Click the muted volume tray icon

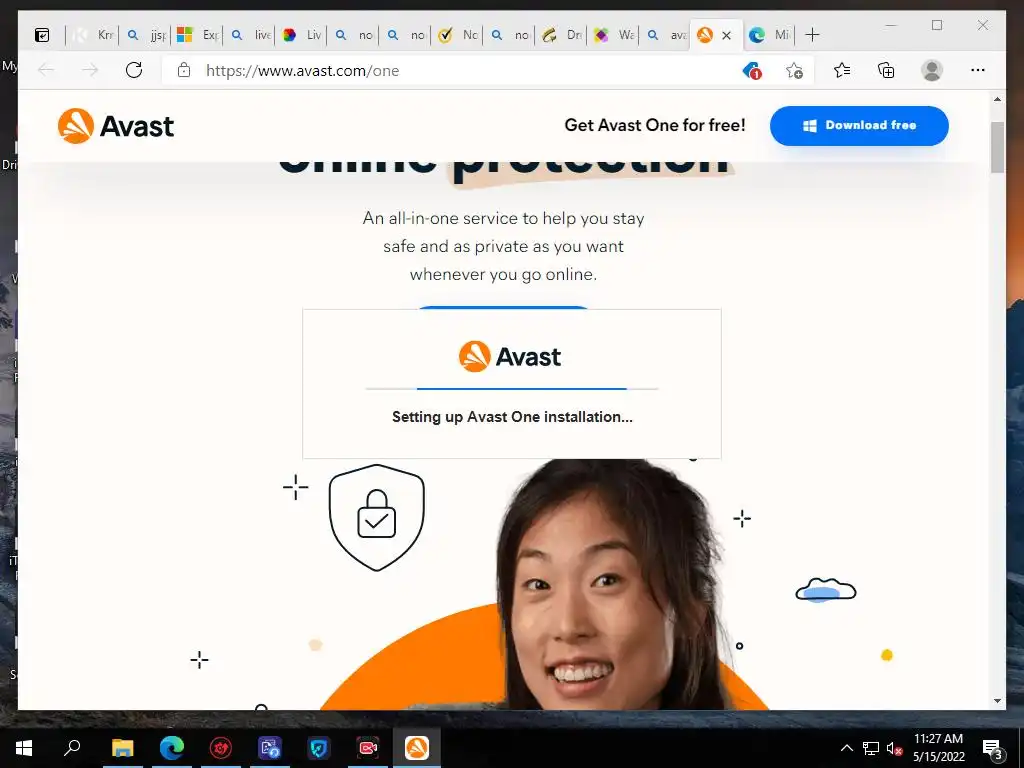895,748
